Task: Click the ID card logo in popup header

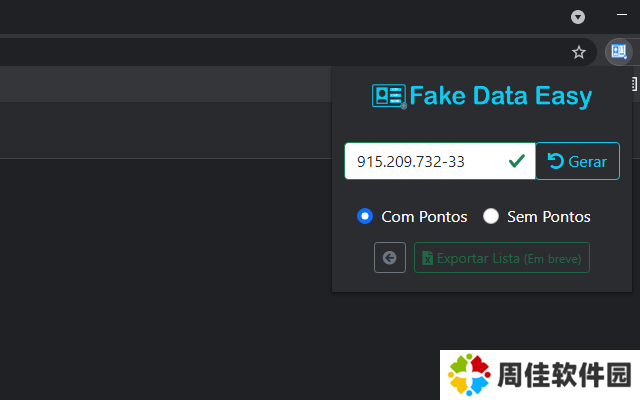Action: (x=388, y=96)
